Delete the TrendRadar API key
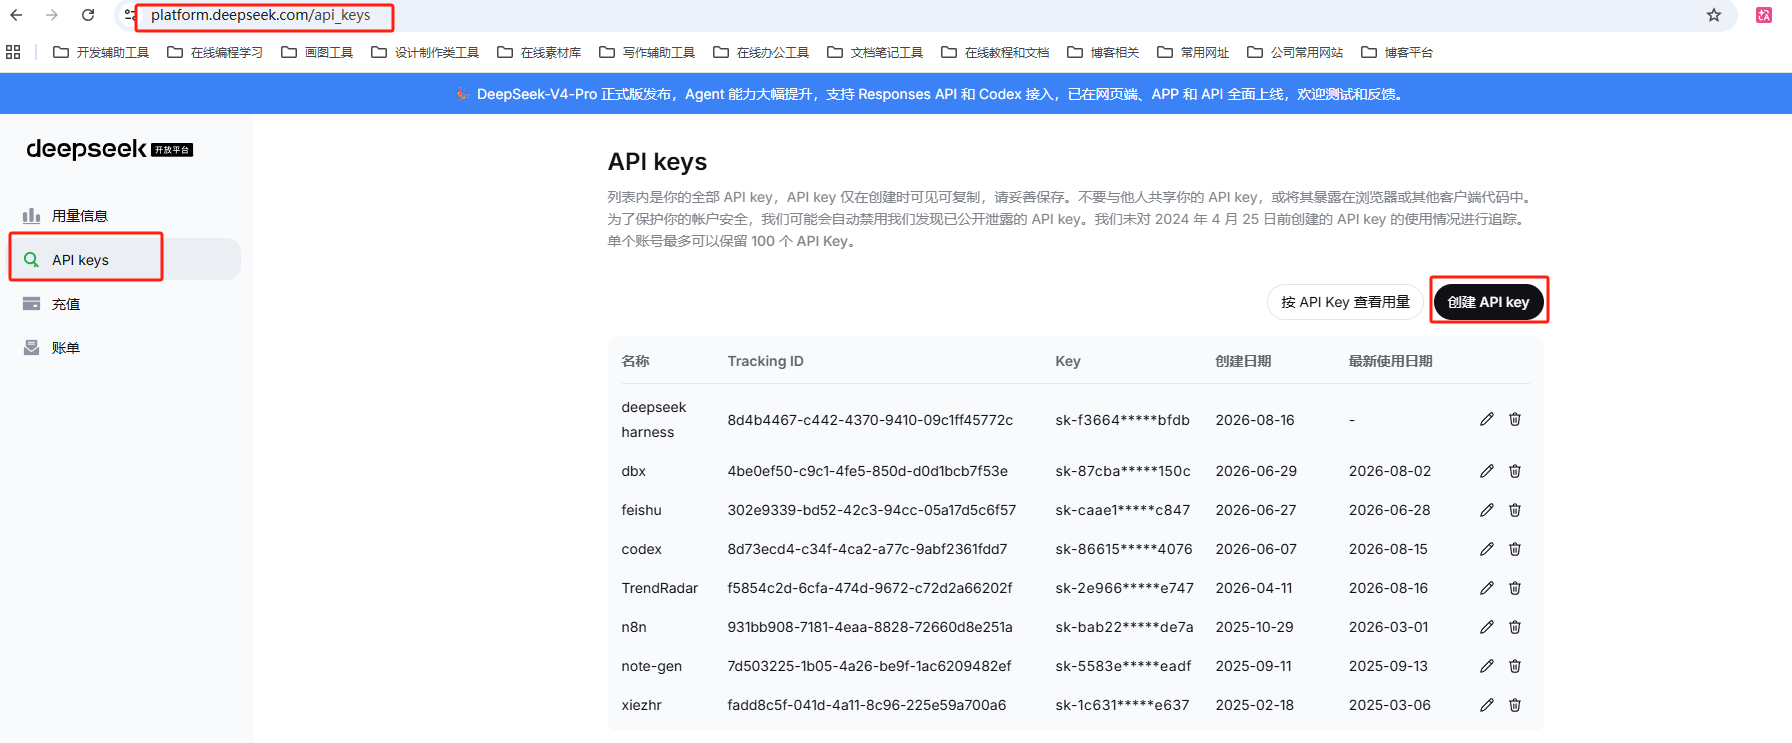This screenshot has width=1792, height=743. [x=1515, y=588]
